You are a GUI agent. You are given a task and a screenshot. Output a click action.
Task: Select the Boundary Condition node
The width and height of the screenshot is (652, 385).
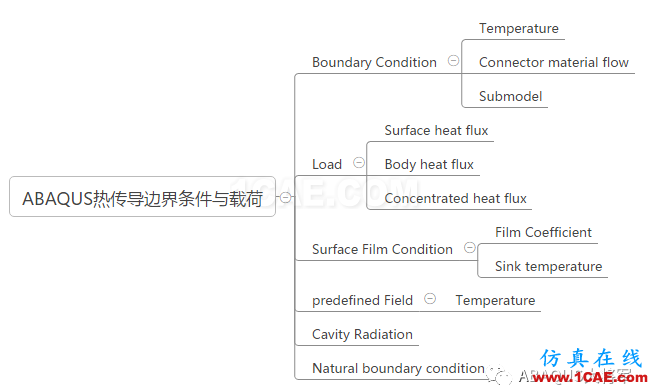coord(374,62)
